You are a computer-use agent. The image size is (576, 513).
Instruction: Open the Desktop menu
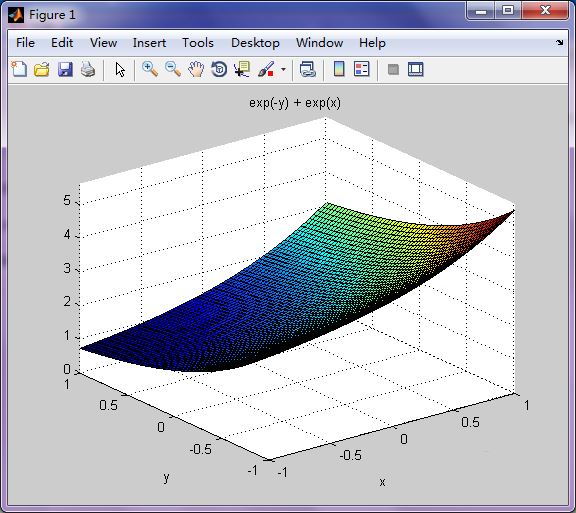[x=255, y=43]
